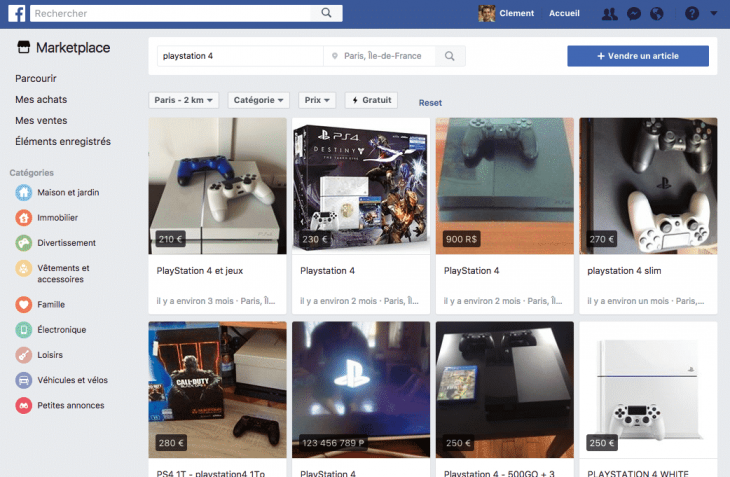Click the top search magnifier icon

pos(326,13)
